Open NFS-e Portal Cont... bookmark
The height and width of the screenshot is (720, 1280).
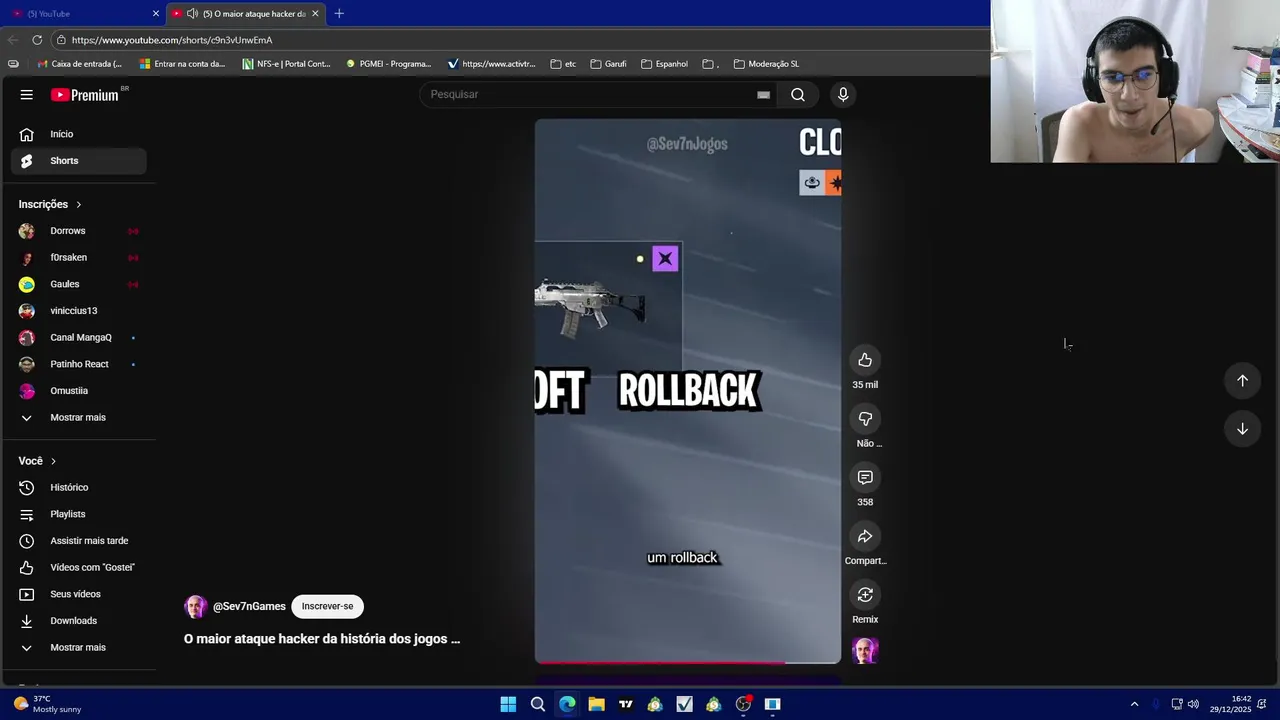click(286, 64)
